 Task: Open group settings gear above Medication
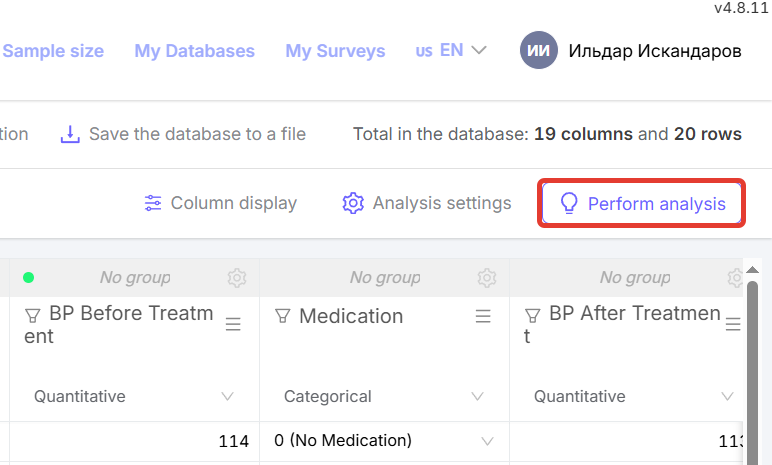click(x=486, y=277)
